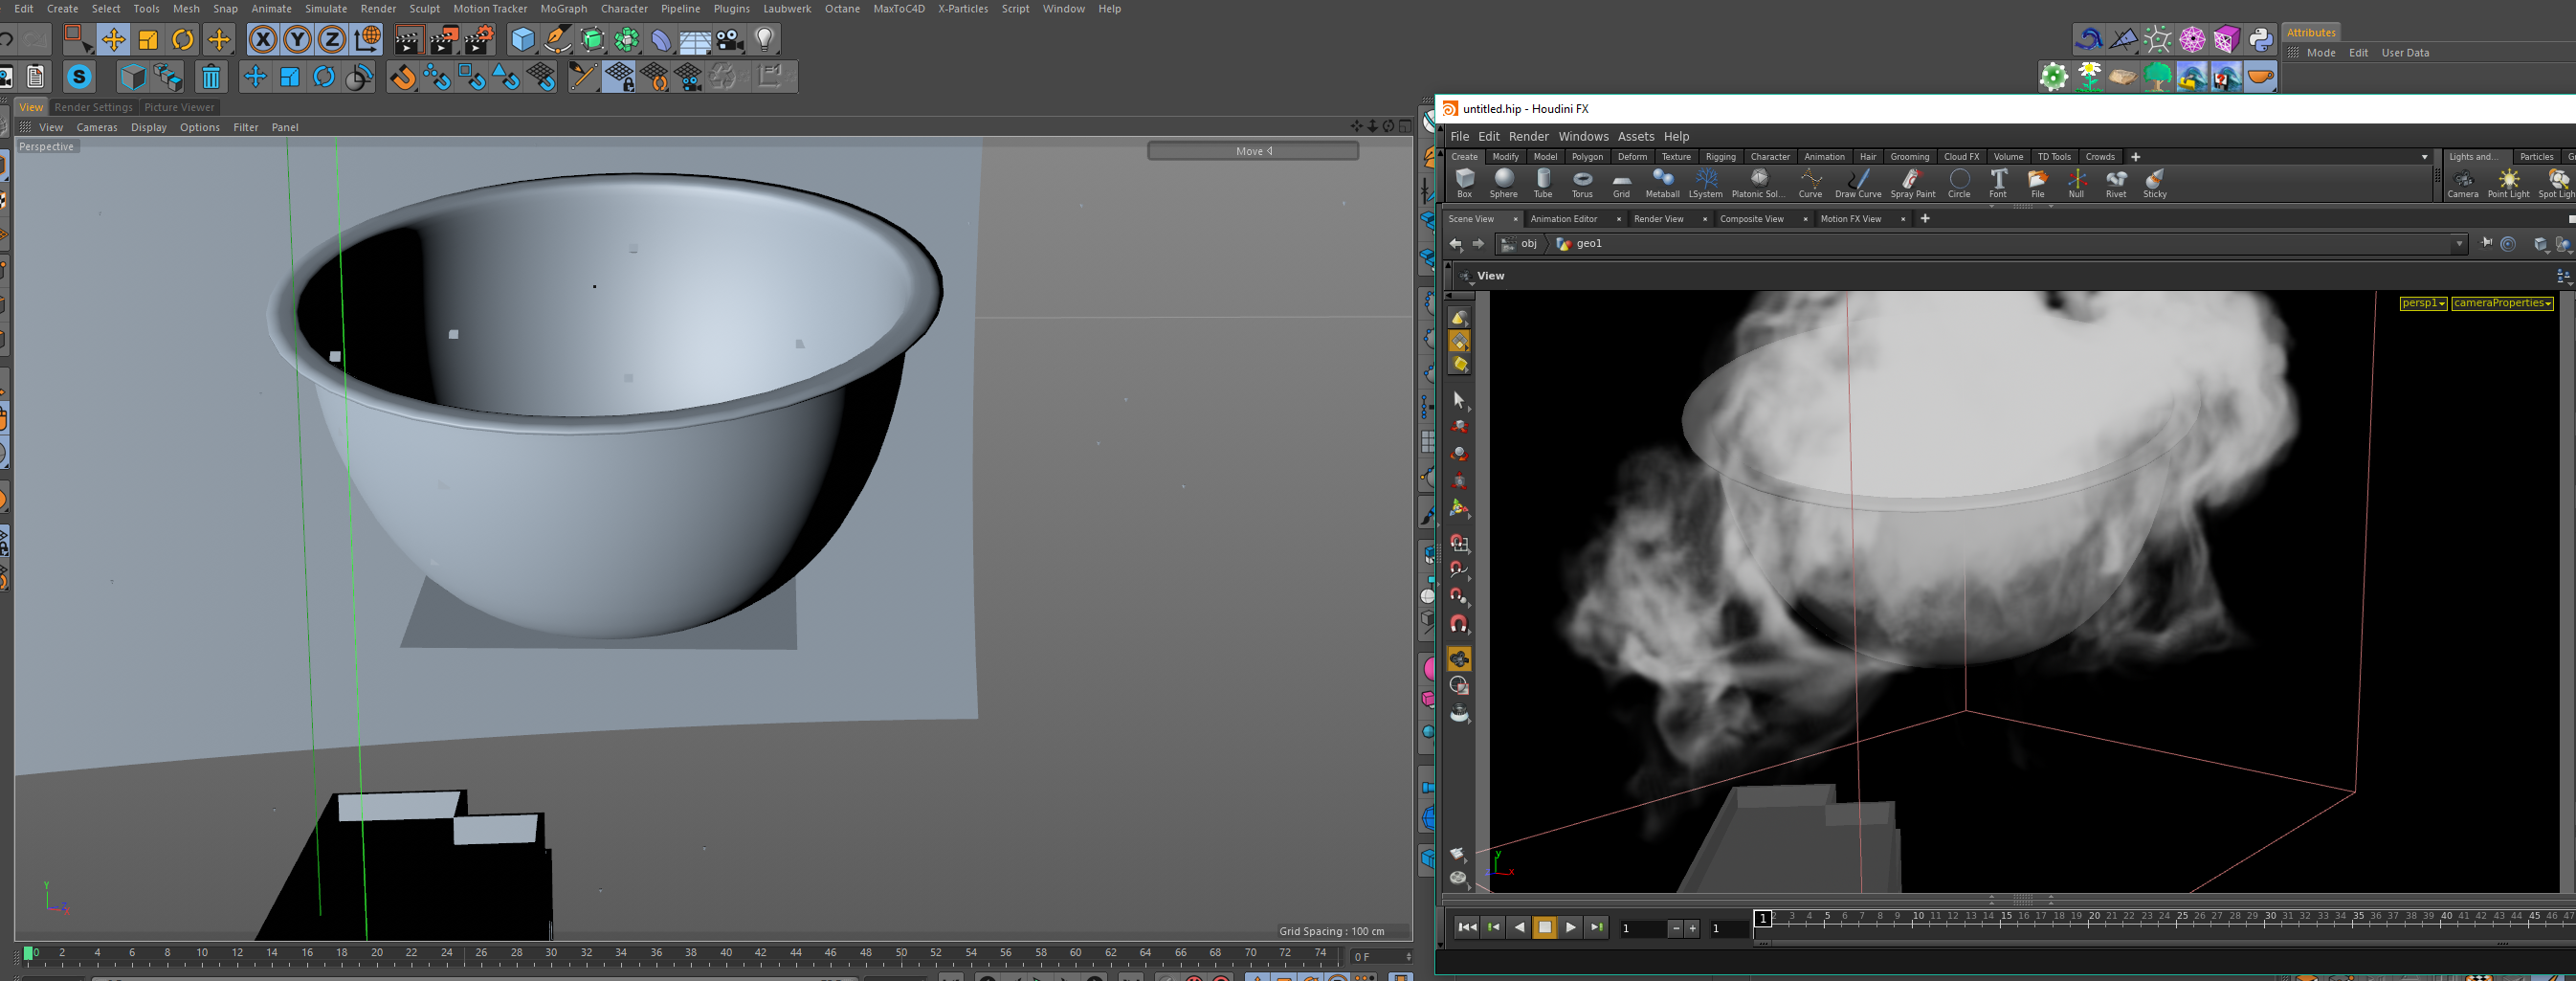Click the Add Cube primitive icon
Viewport: 2576px width, 981px height.
(522, 40)
